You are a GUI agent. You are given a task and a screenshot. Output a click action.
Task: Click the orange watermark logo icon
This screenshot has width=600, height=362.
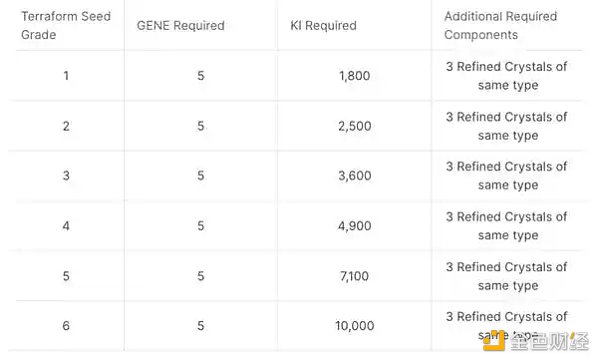pos(495,341)
